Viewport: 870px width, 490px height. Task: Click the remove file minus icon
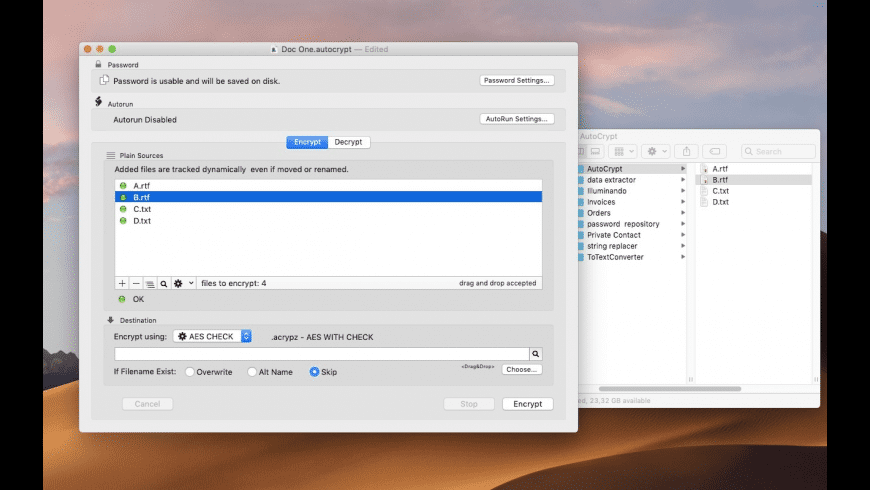pos(136,283)
